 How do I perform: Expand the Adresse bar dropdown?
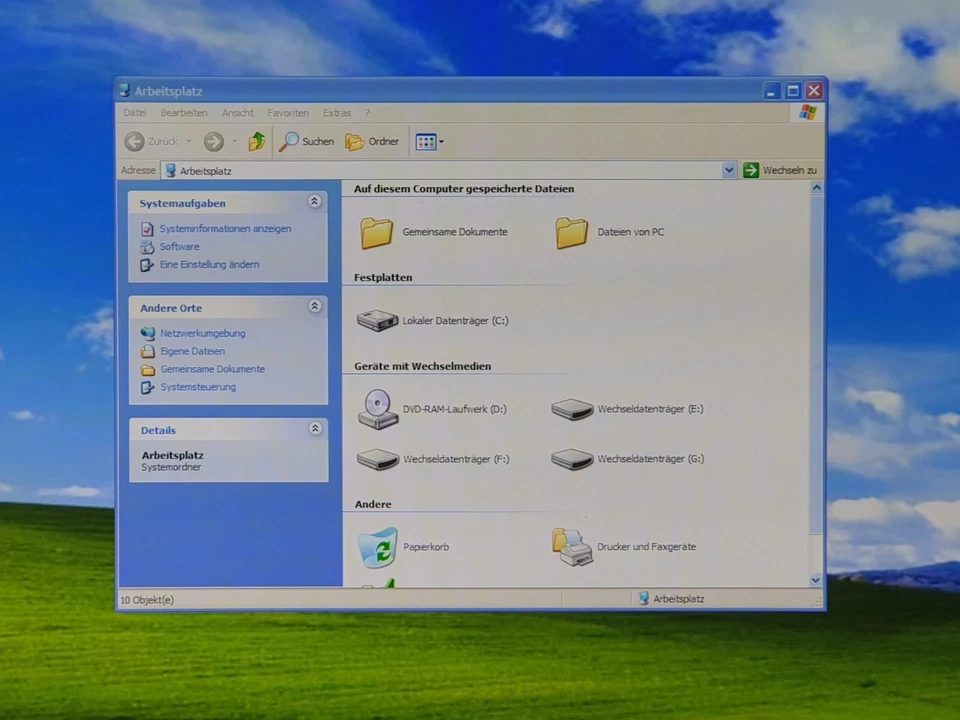tap(729, 170)
